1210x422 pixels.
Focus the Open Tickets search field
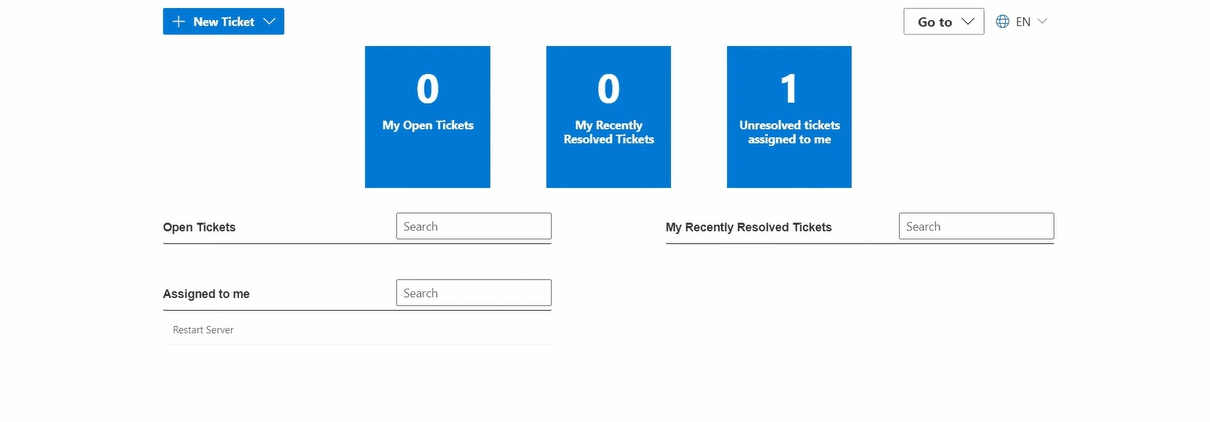coord(474,226)
